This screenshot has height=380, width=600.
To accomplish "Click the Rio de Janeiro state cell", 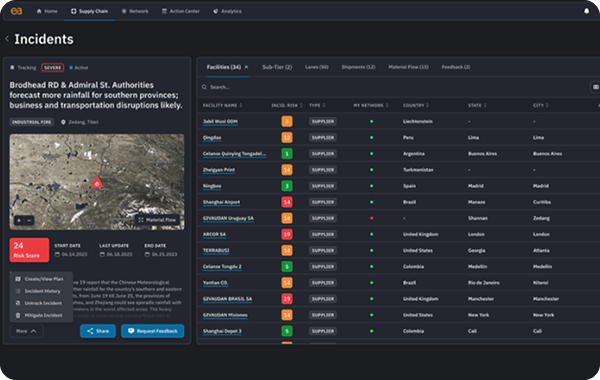I will point(483,283).
